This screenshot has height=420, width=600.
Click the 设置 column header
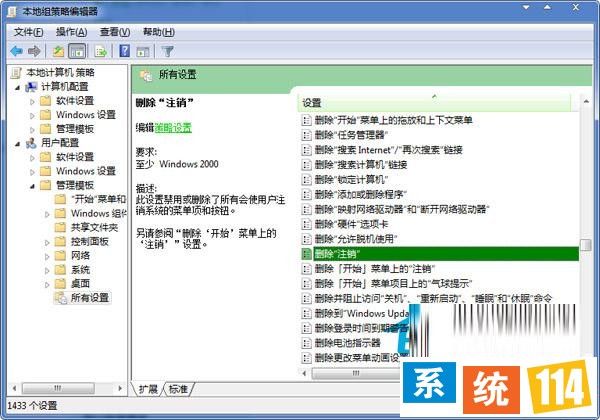click(434, 103)
